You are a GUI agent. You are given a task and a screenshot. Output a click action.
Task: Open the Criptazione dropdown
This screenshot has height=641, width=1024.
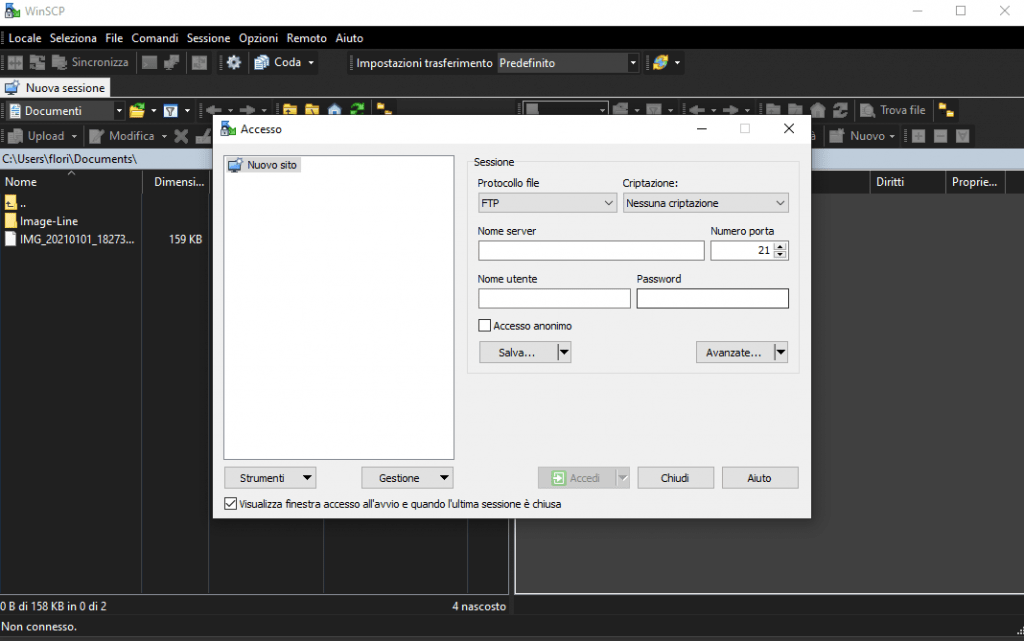(705, 202)
